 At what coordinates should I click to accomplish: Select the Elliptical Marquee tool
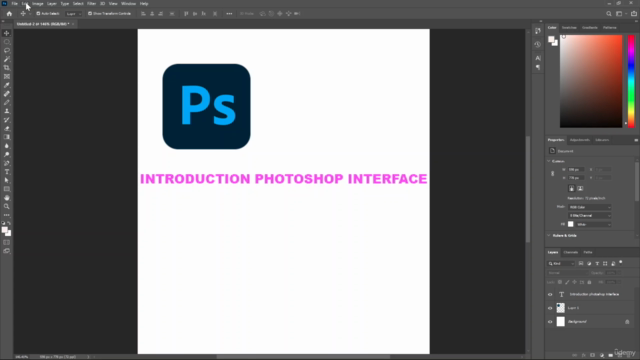(x=7, y=42)
